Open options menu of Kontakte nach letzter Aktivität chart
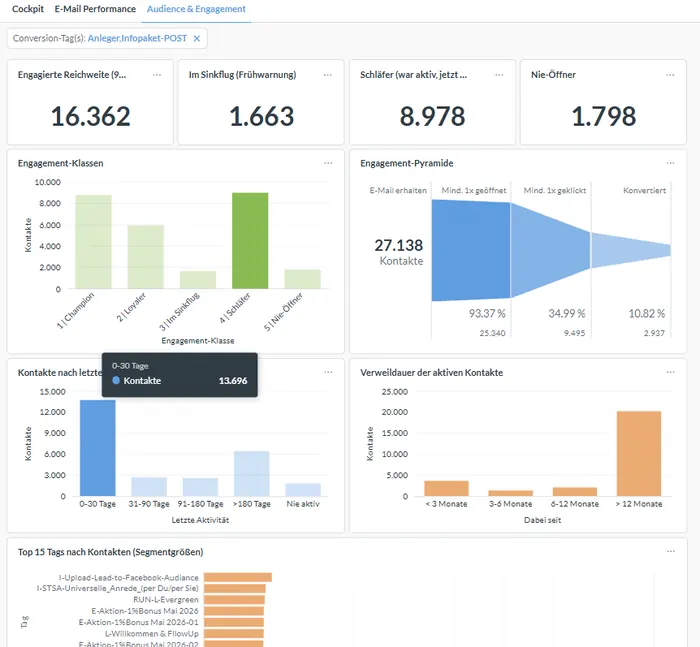 point(328,372)
